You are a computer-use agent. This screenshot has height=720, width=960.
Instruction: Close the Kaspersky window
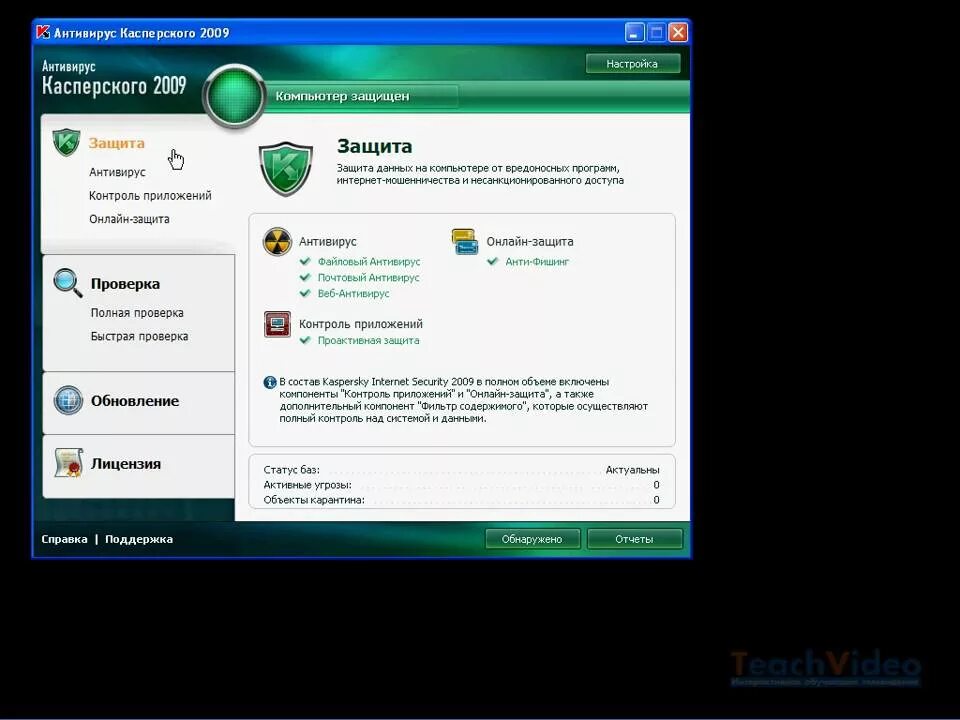(x=678, y=32)
